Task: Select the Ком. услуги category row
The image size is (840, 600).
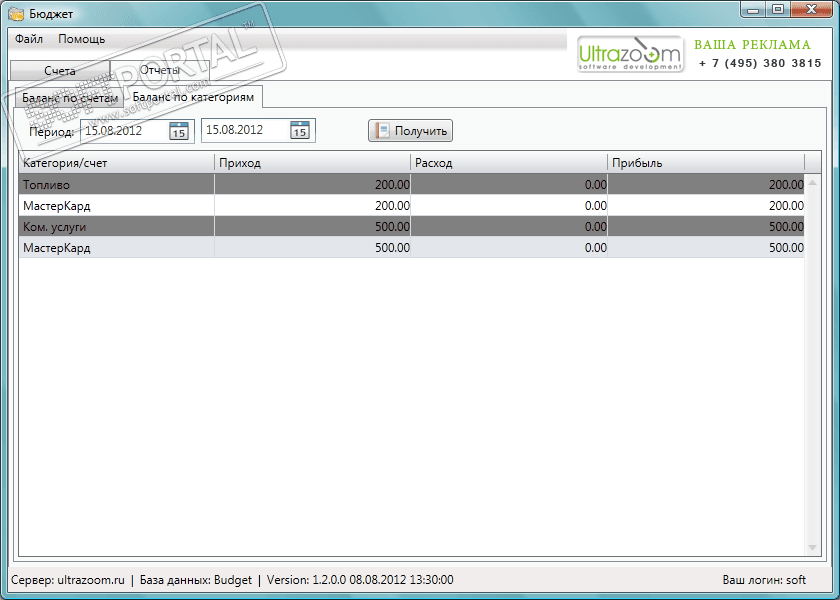Action: click(x=411, y=227)
